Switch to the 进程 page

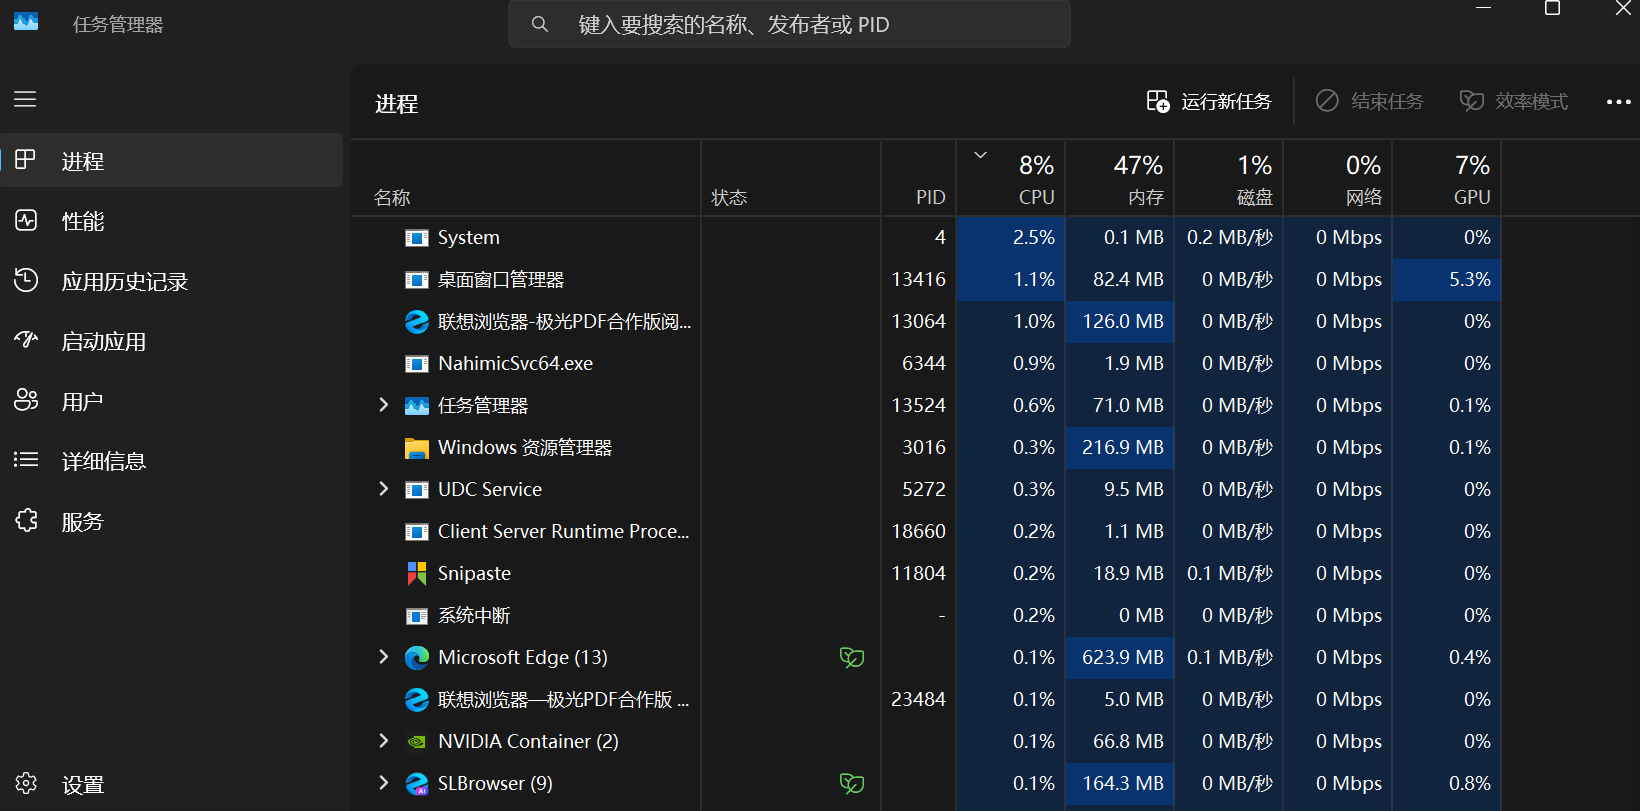(172, 160)
